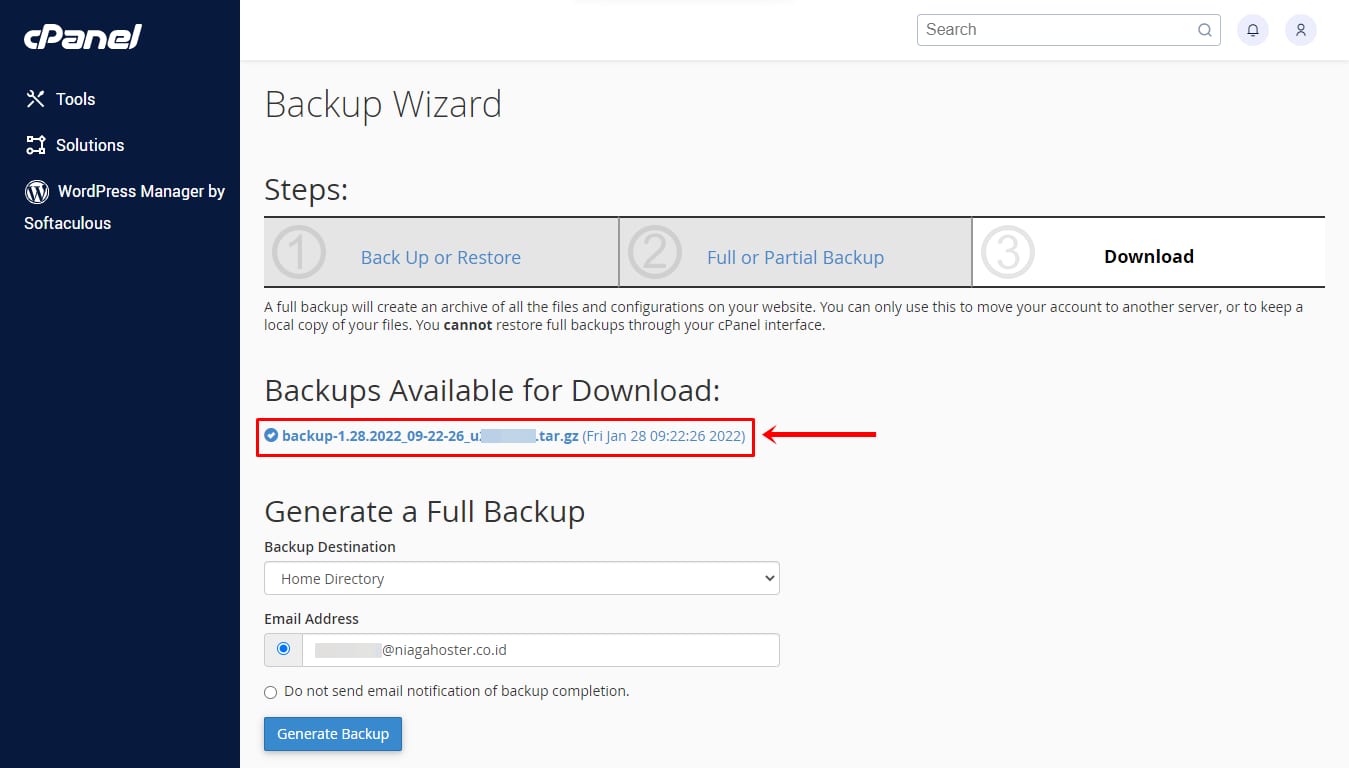Go to step 2 Full or Partial Backup
The image size is (1349, 768).
795,257
